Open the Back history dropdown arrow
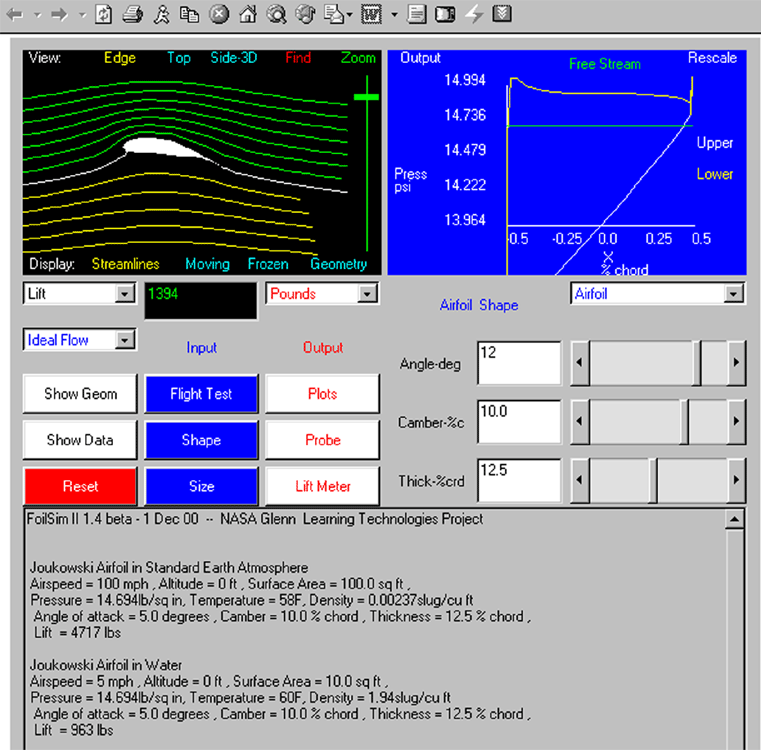Viewport: 761px width, 750px height. pyautogui.click(x=37, y=15)
